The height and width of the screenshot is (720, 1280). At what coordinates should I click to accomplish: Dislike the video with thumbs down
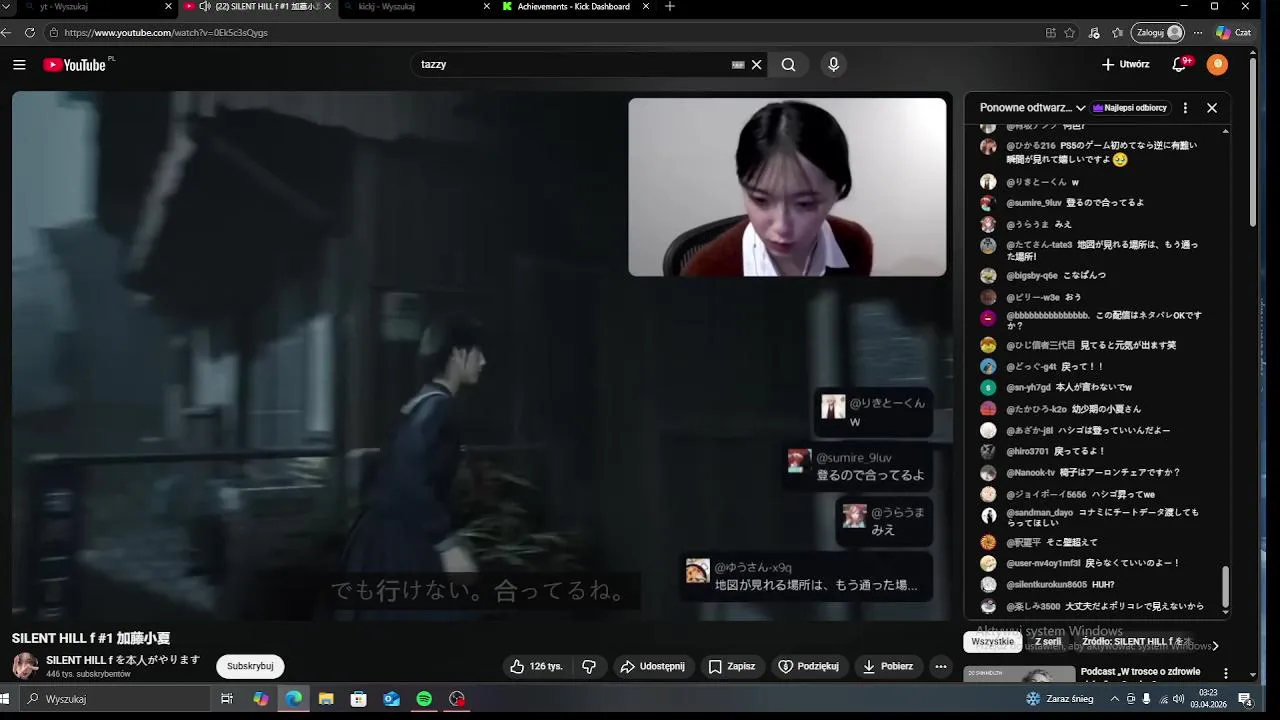coord(589,667)
